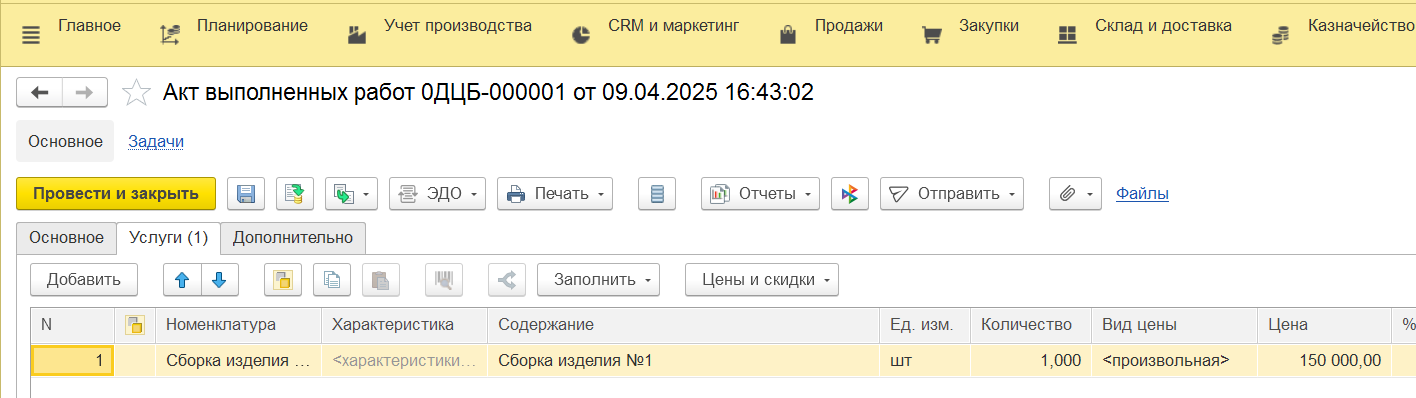Open the Заполнить dropdown
Screen dimensions: 1416x398
599,280
